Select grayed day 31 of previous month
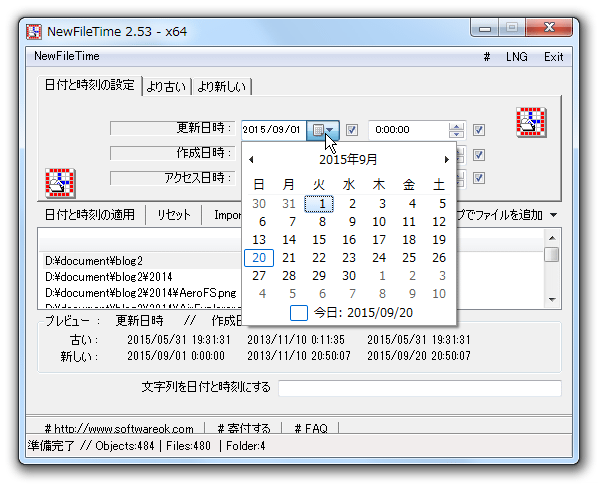This screenshot has height=487, width=602. pyautogui.click(x=289, y=204)
